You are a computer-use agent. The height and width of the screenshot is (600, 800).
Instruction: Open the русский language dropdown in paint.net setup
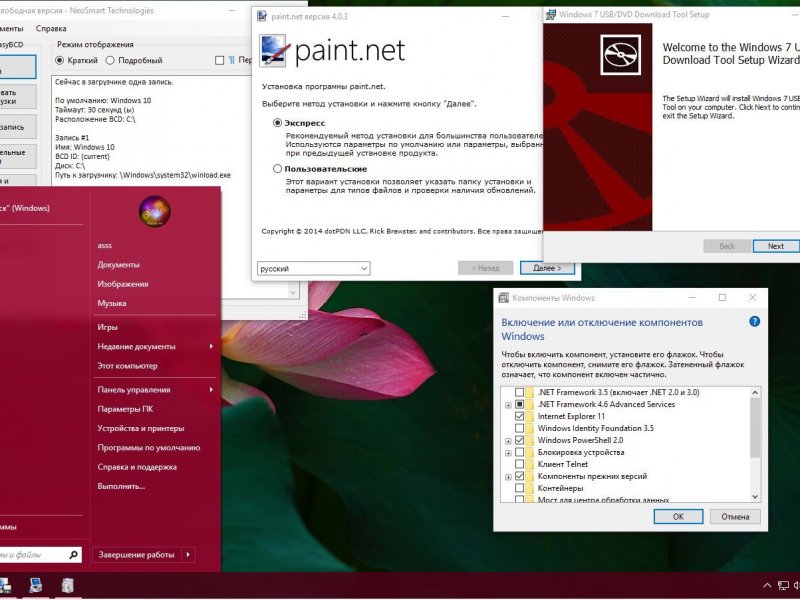[x=313, y=268]
